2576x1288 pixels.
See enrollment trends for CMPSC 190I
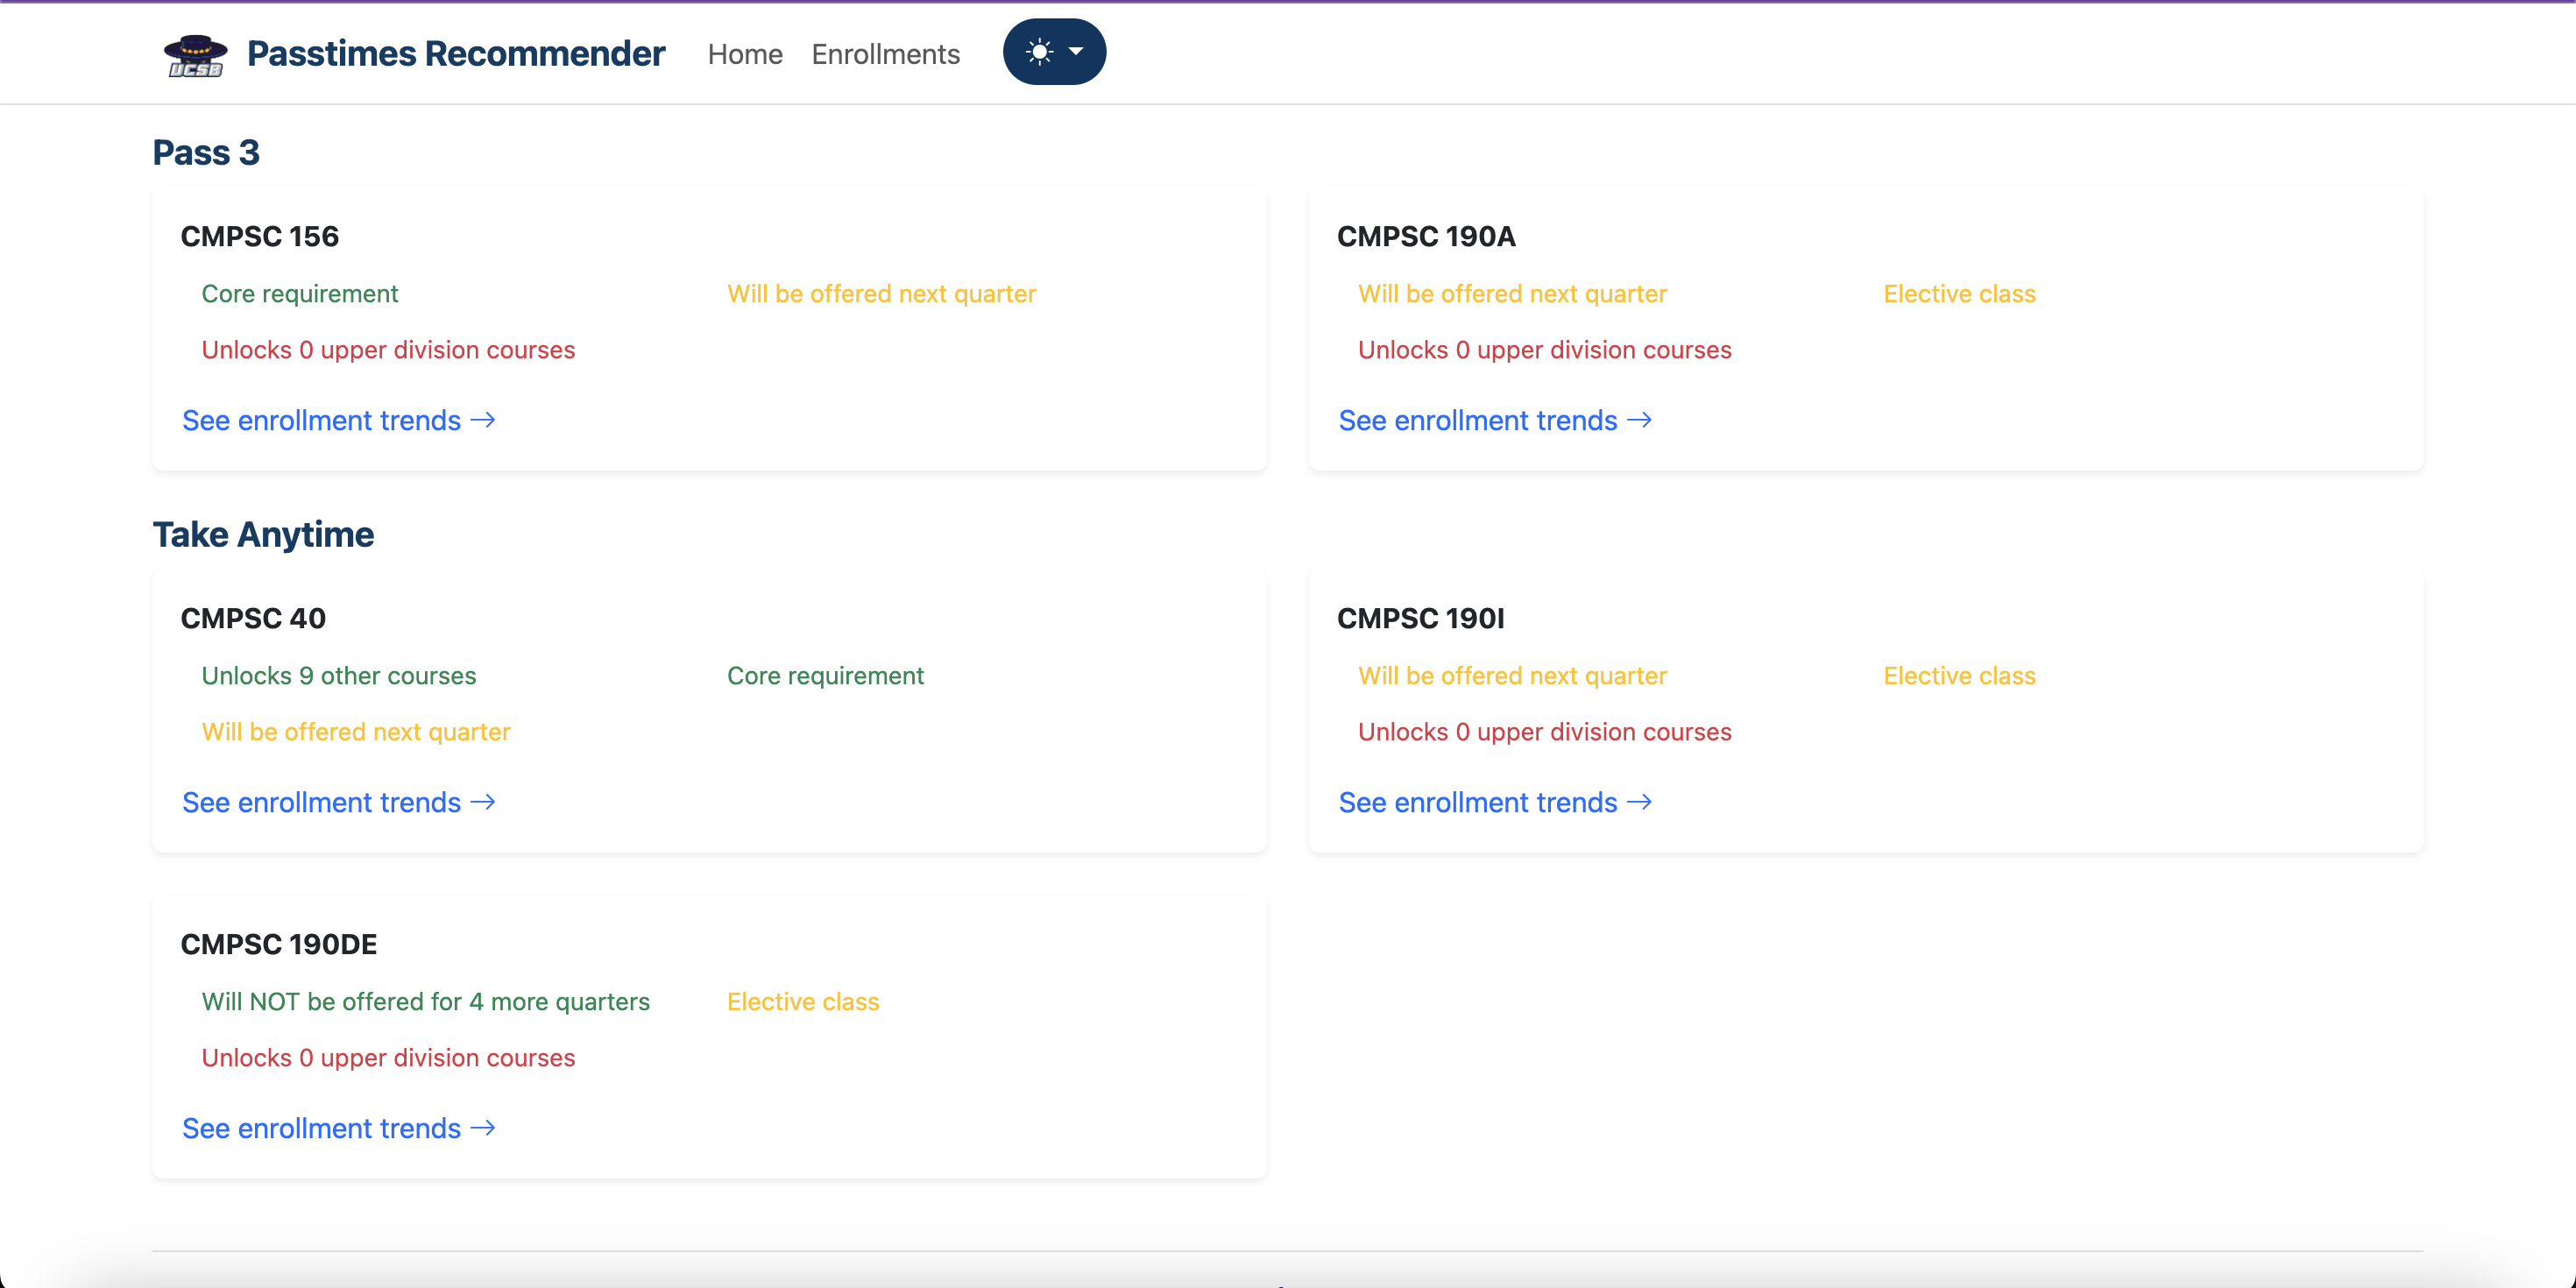[x=1477, y=802]
